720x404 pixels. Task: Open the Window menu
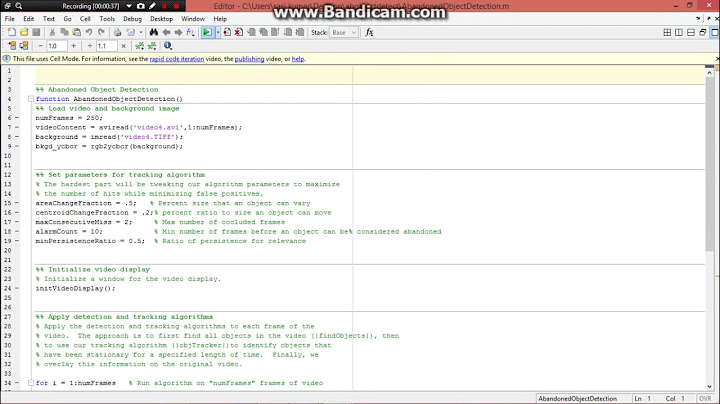193,19
